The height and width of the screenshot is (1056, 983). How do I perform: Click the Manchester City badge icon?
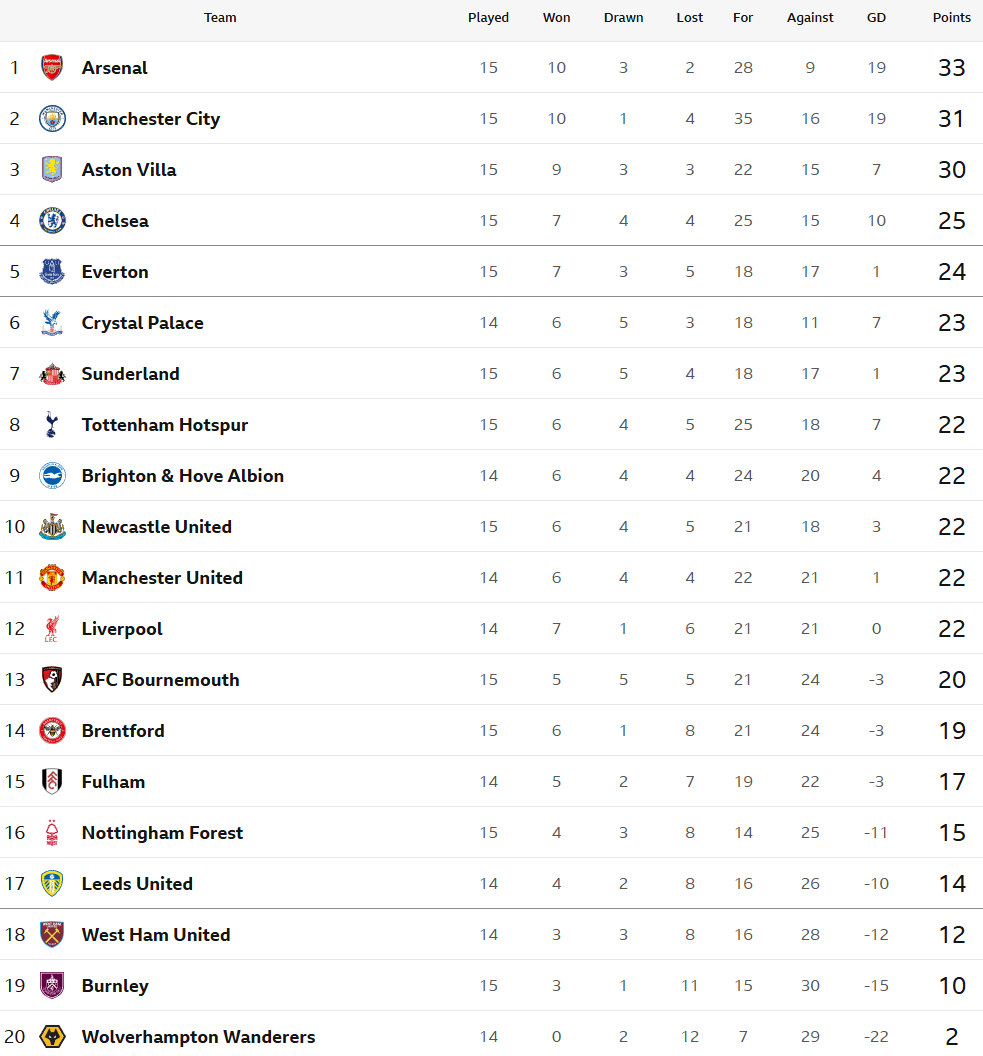click(52, 119)
